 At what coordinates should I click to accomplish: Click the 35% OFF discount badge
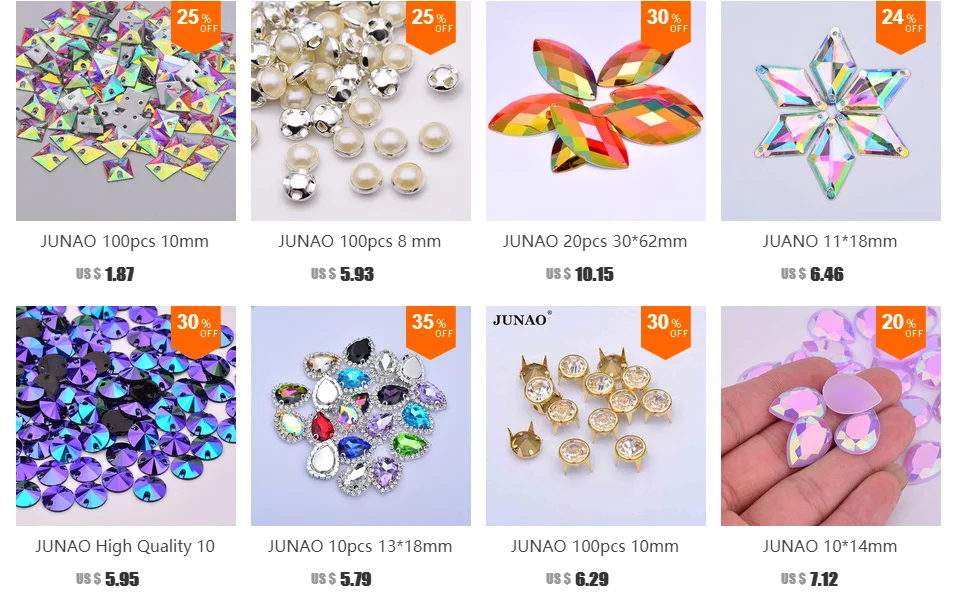431,330
